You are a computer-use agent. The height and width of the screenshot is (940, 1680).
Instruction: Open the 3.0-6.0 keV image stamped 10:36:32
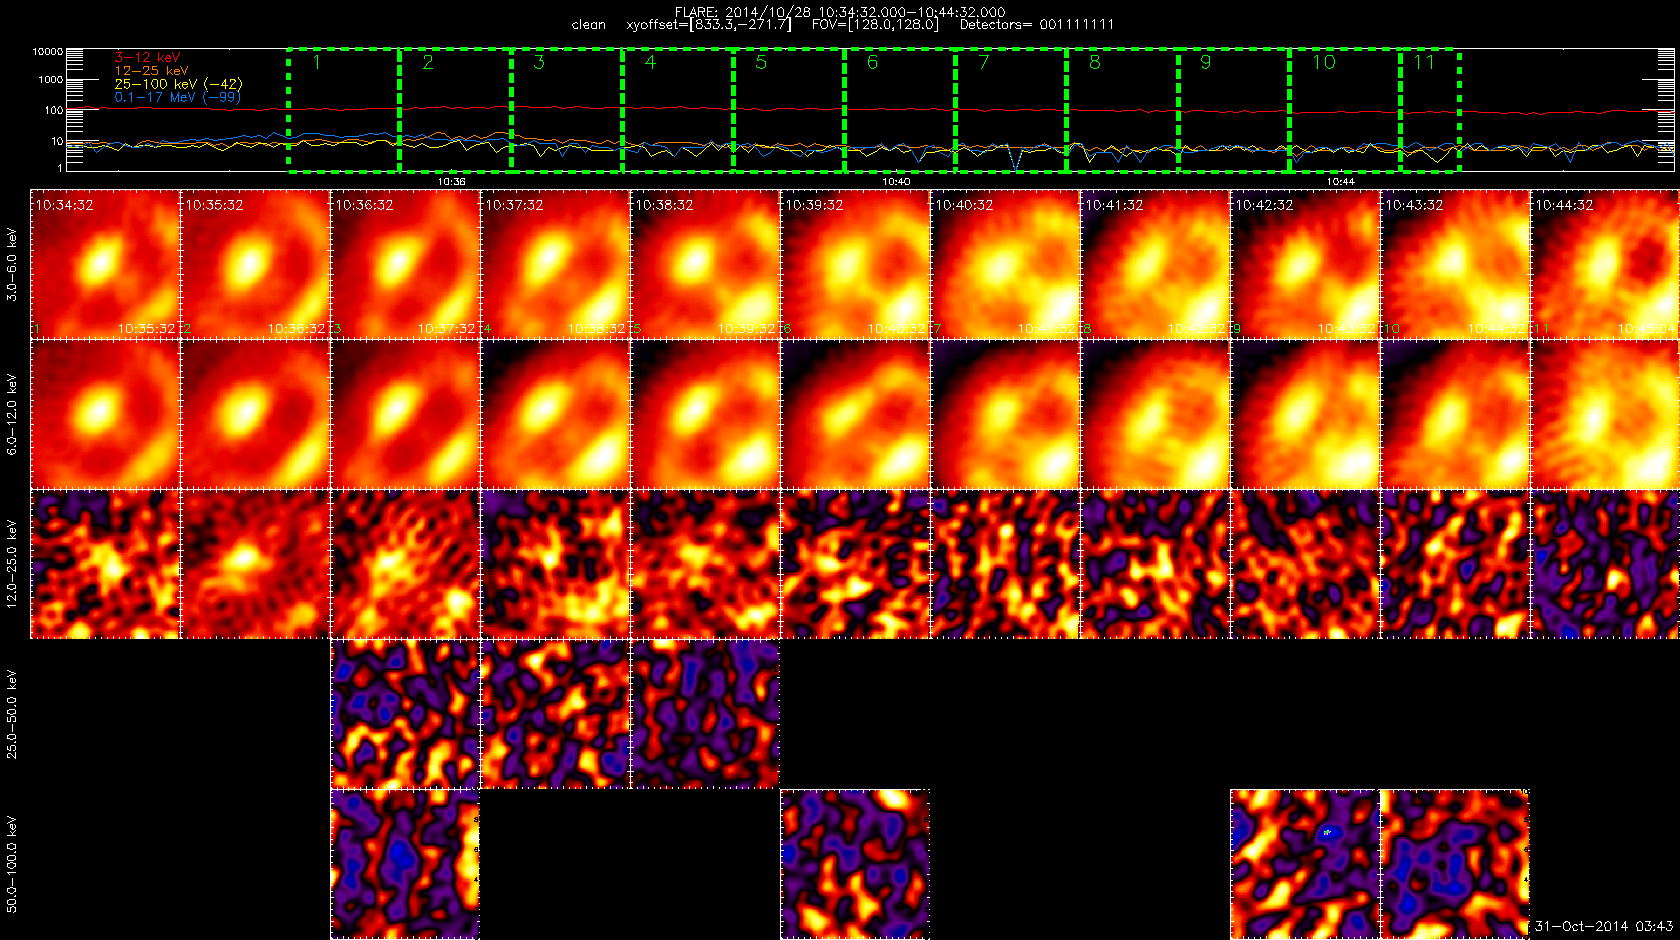[405, 264]
